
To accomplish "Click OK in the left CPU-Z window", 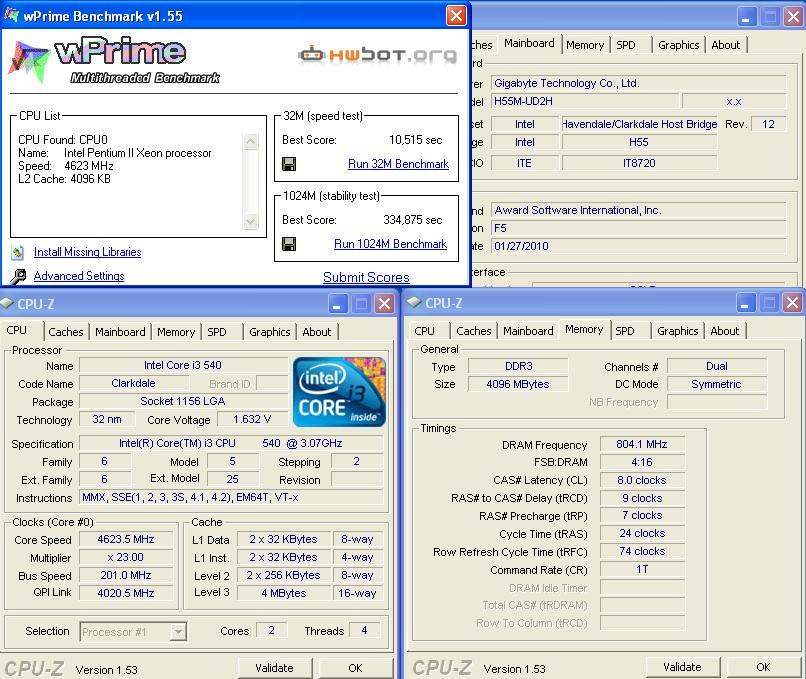I will coord(355,668).
